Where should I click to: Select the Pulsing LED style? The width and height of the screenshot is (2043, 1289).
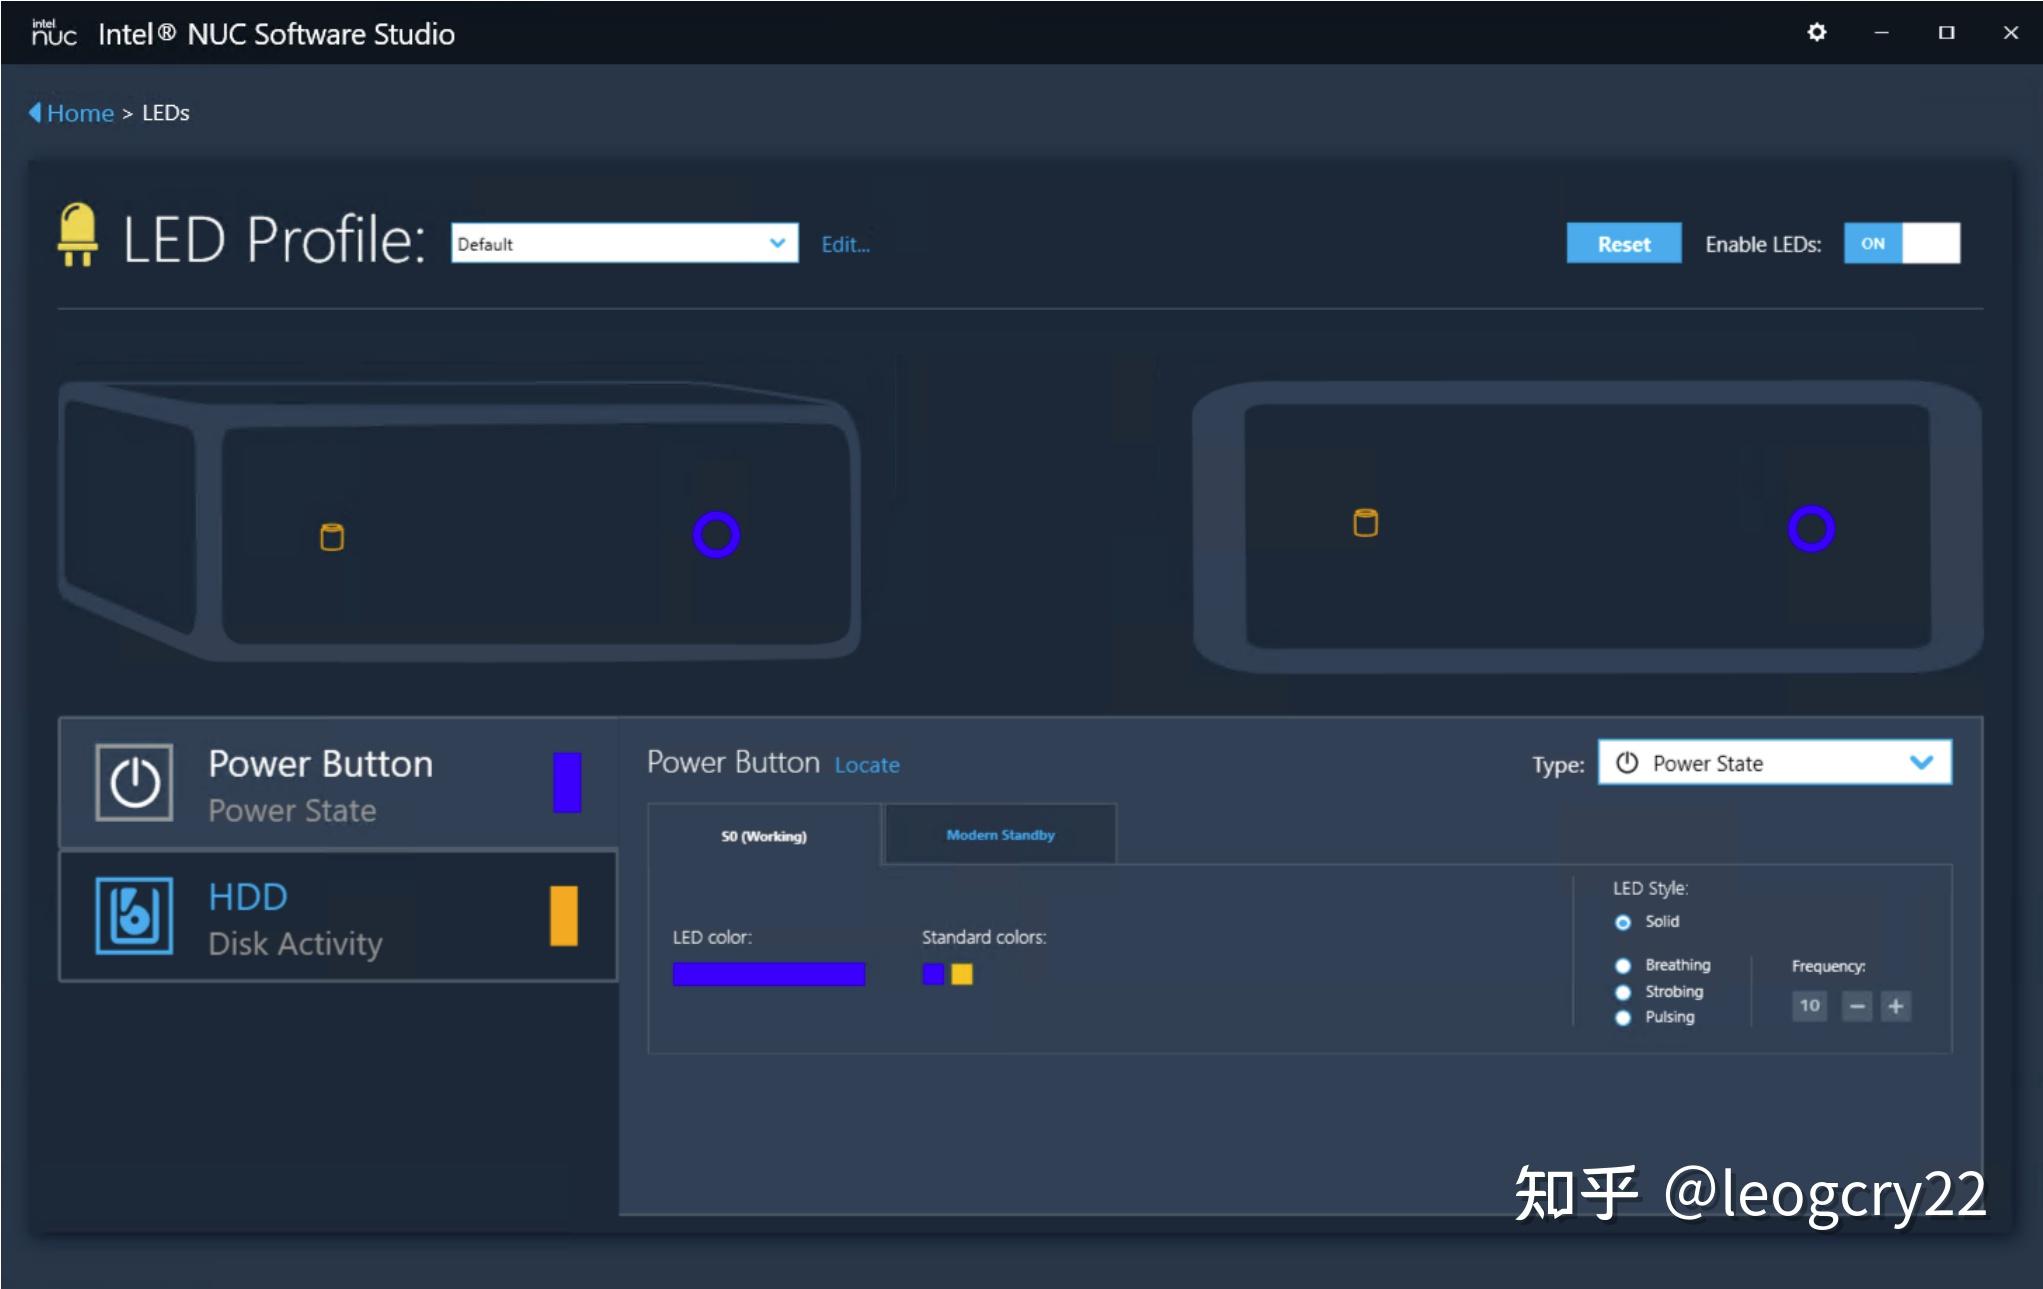[x=1623, y=1018]
